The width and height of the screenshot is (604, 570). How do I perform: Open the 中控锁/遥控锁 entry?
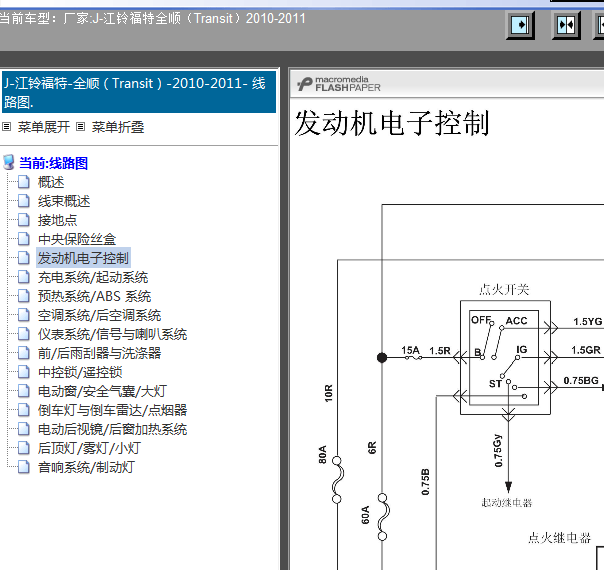(80, 372)
